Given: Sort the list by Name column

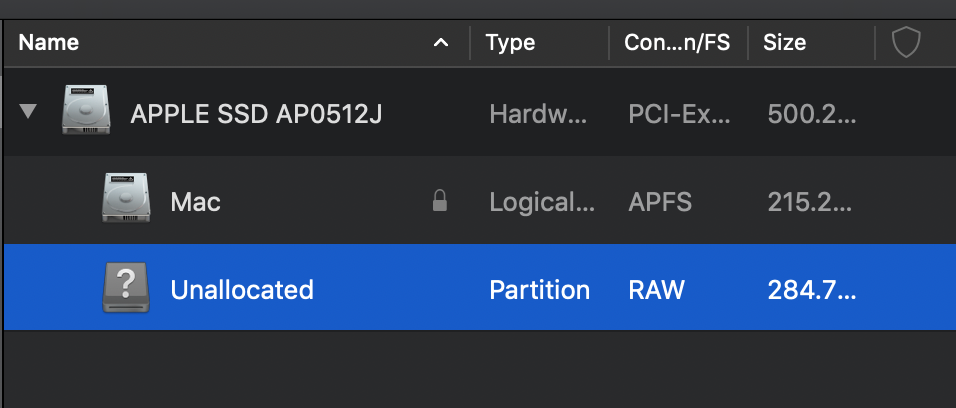Looking at the screenshot, I should (50, 43).
